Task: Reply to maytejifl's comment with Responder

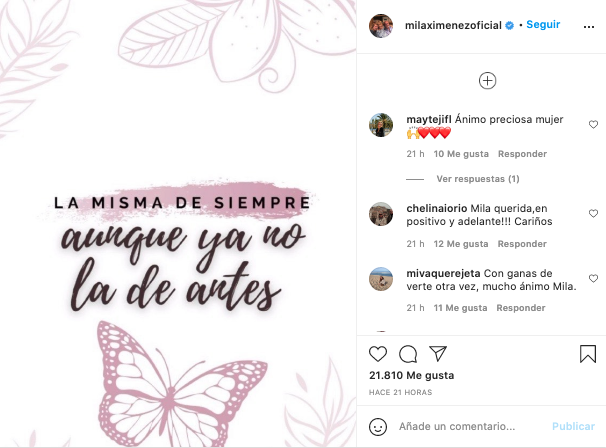Action: click(522, 154)
